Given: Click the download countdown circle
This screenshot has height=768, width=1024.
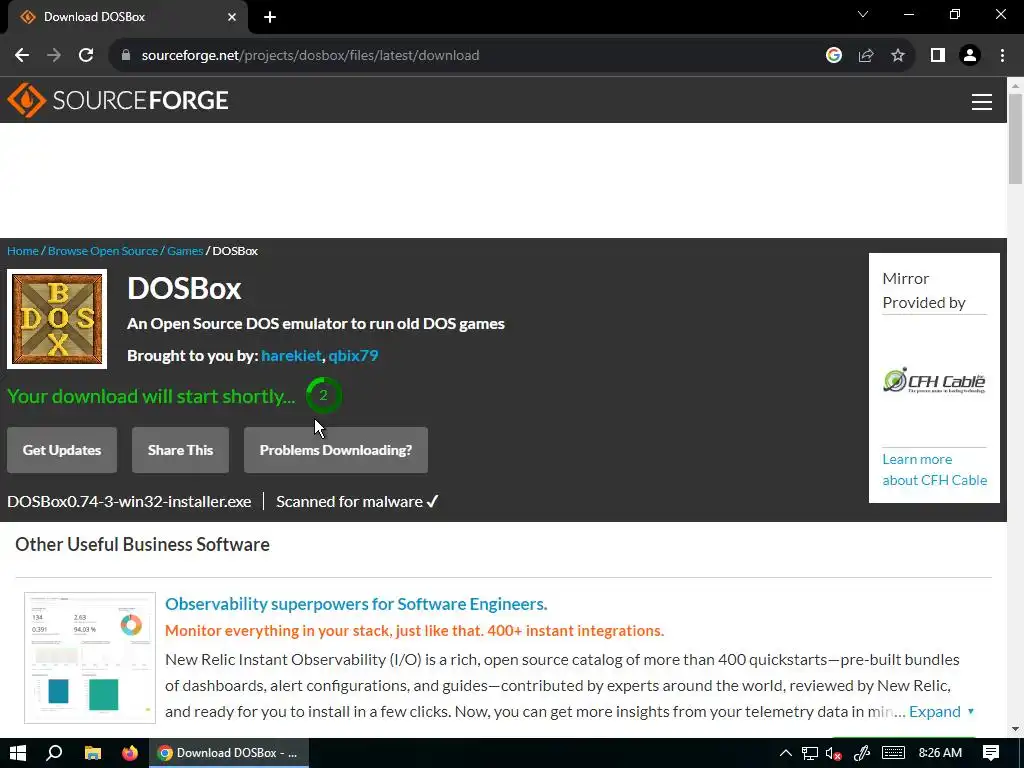Looking at the screenshot, I should point(323,395).
